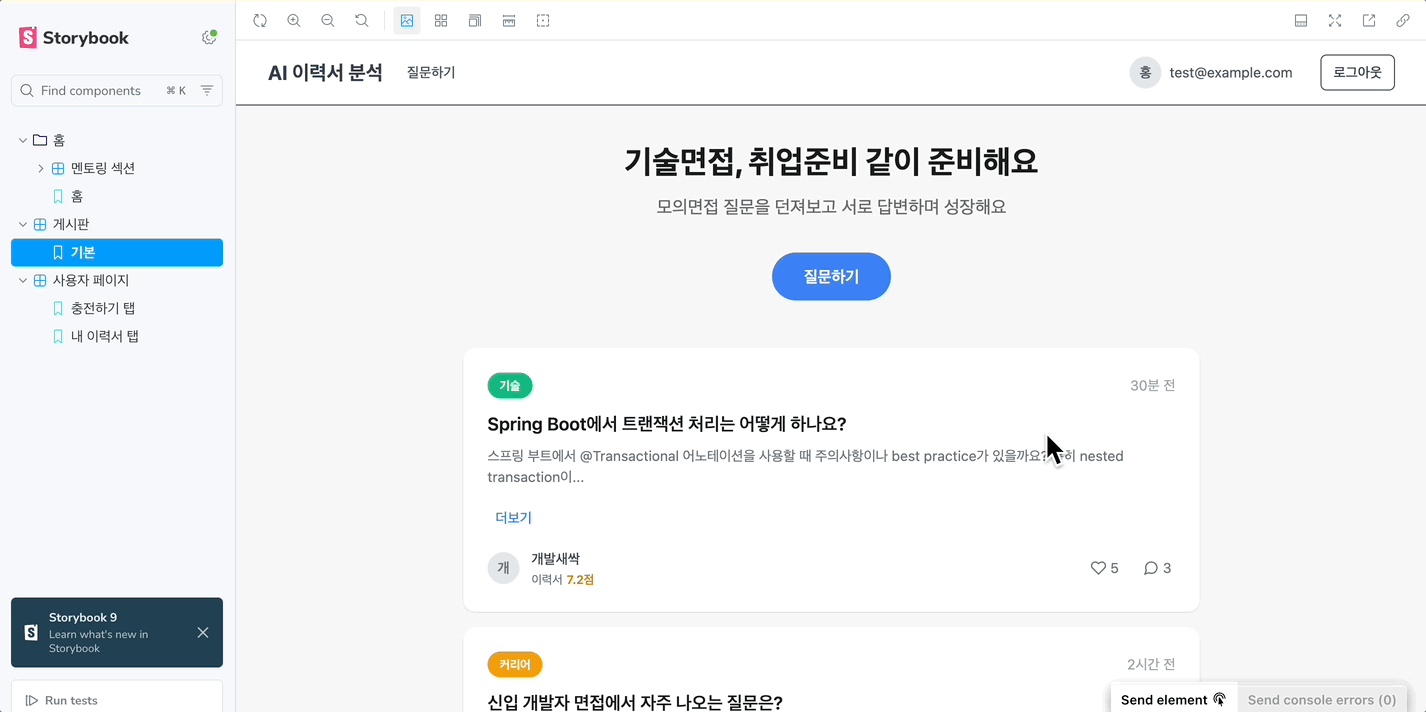Toggle the grid overlay in toolbar
The width and height of the screenshot is (1426, 712).
(441, 20)
